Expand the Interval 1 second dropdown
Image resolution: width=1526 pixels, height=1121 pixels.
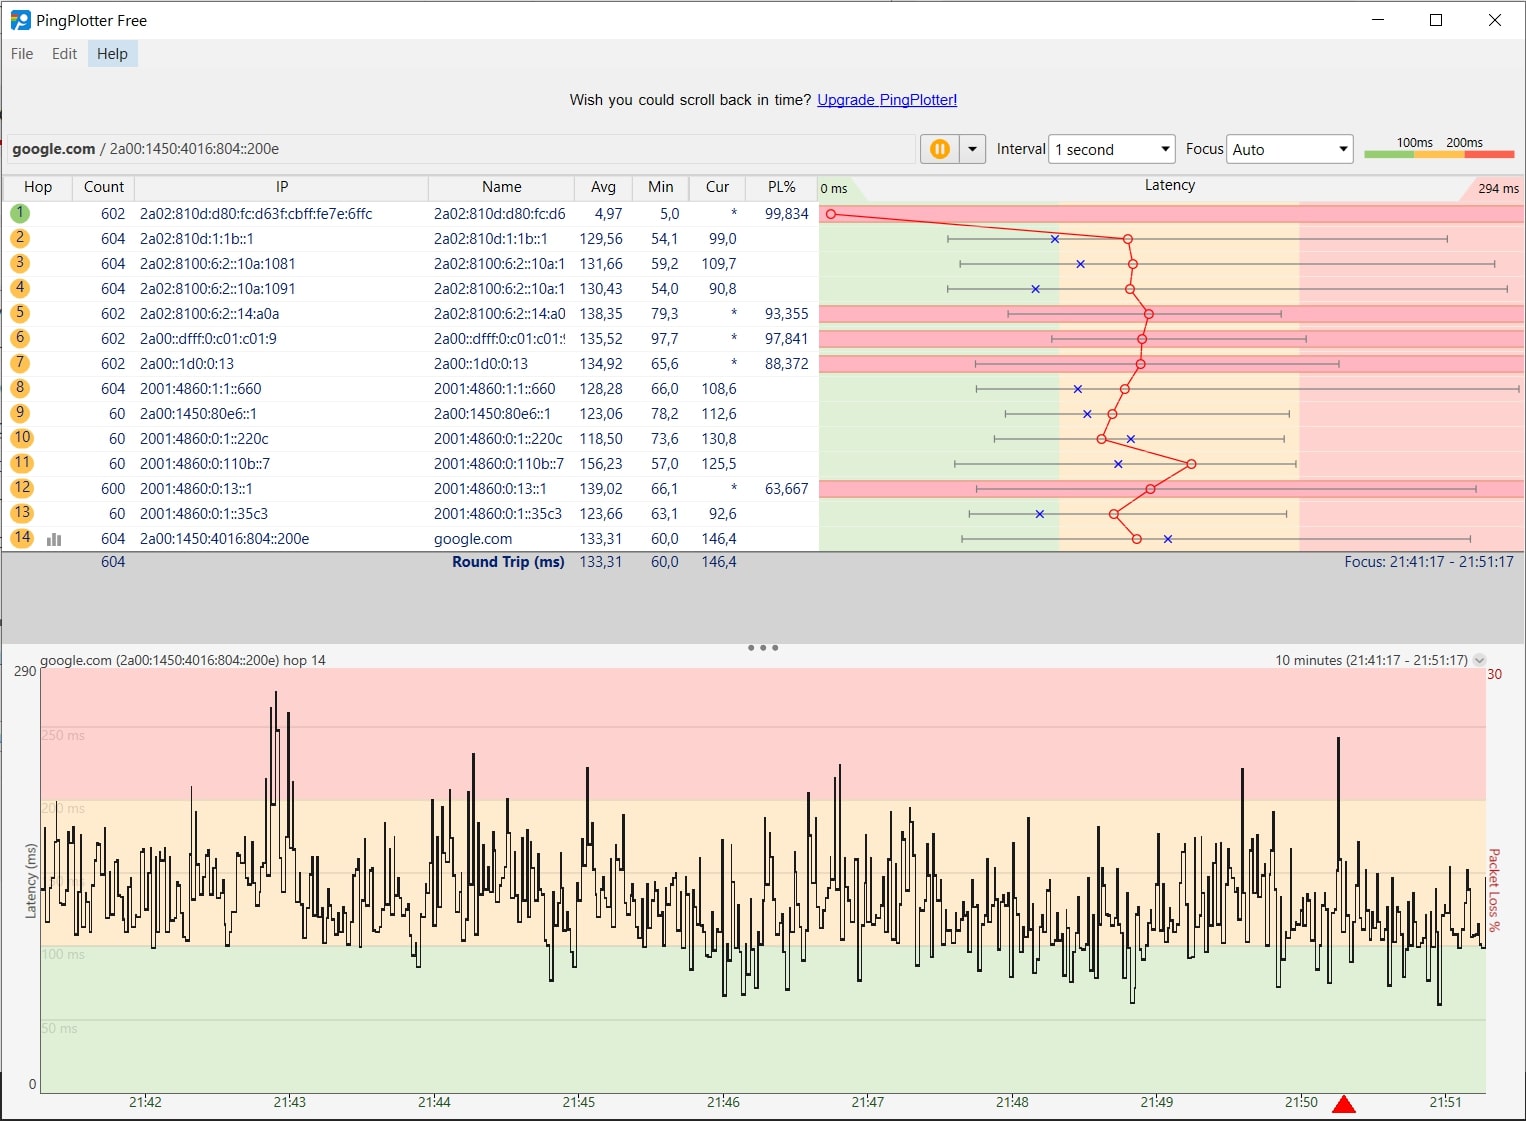1111,149
